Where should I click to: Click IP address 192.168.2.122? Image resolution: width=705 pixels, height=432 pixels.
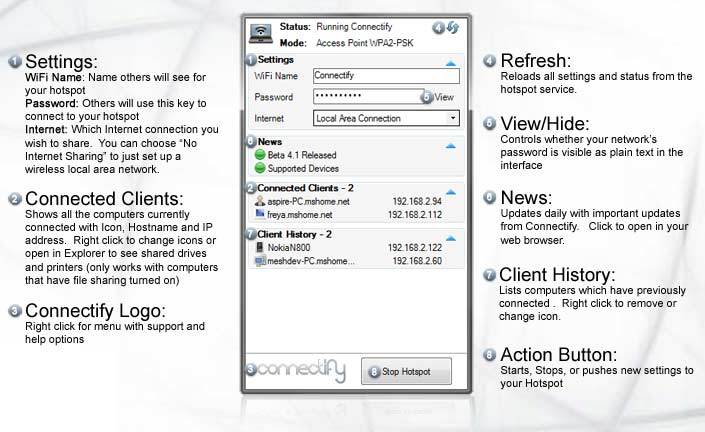point(415,248)
